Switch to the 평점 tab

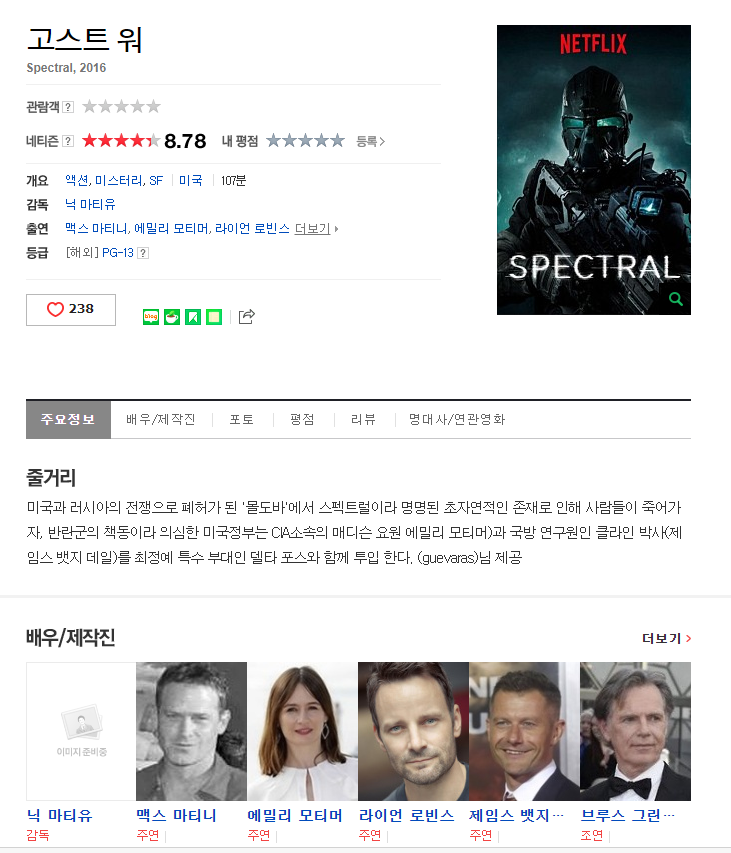(302, 419)
